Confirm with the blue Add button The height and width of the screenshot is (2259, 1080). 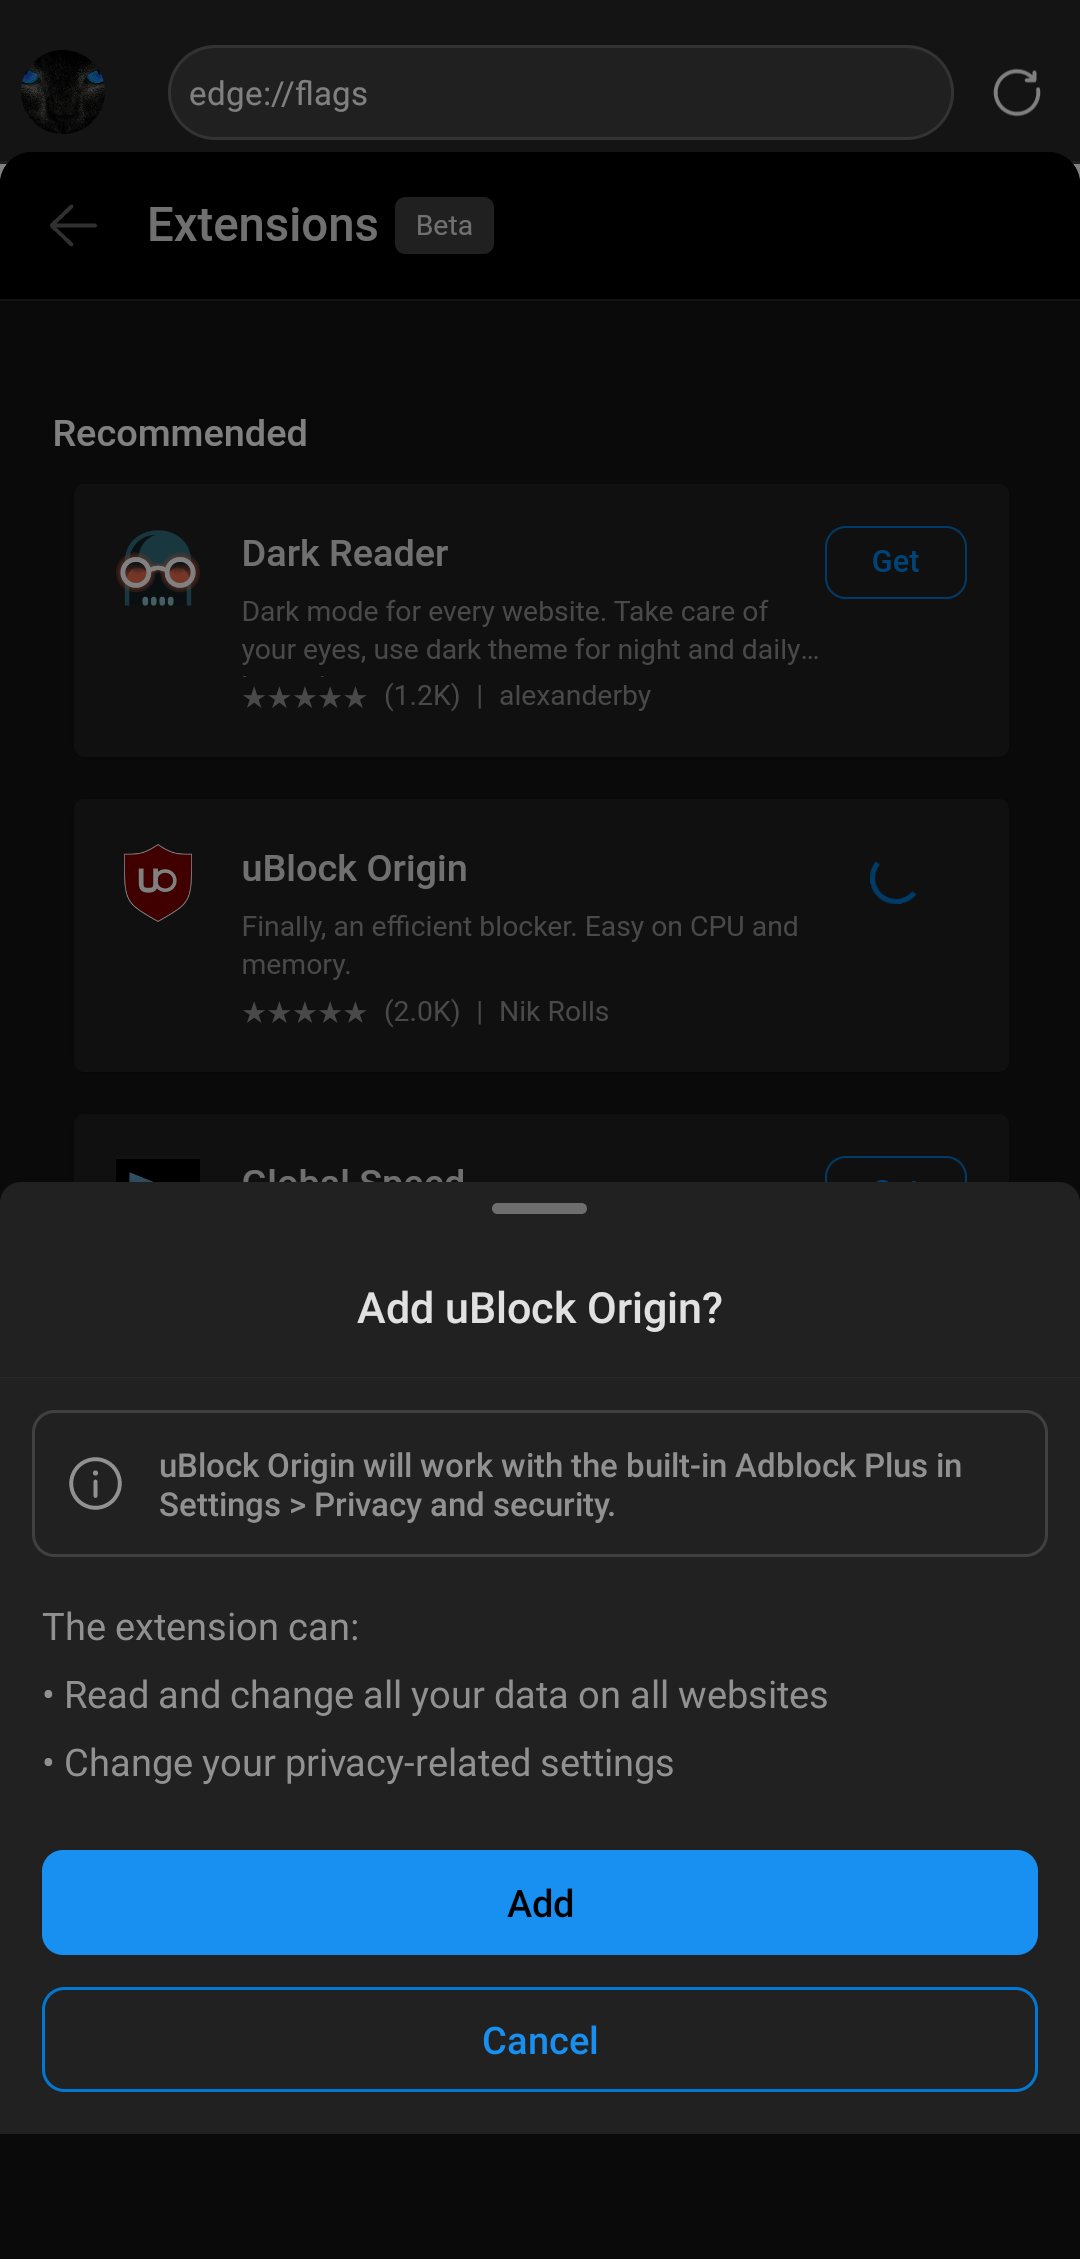[x=540, y=1902]
